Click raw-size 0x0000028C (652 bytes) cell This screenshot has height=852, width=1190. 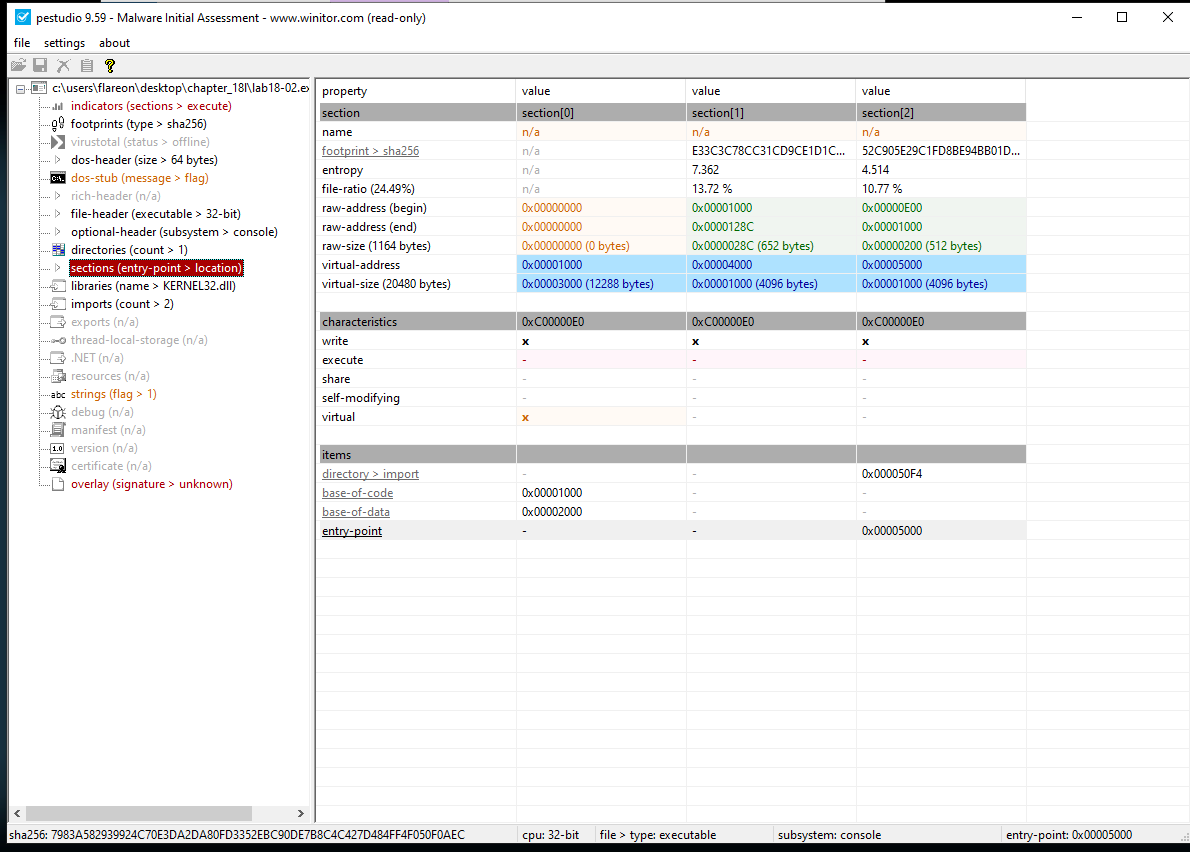771,246
